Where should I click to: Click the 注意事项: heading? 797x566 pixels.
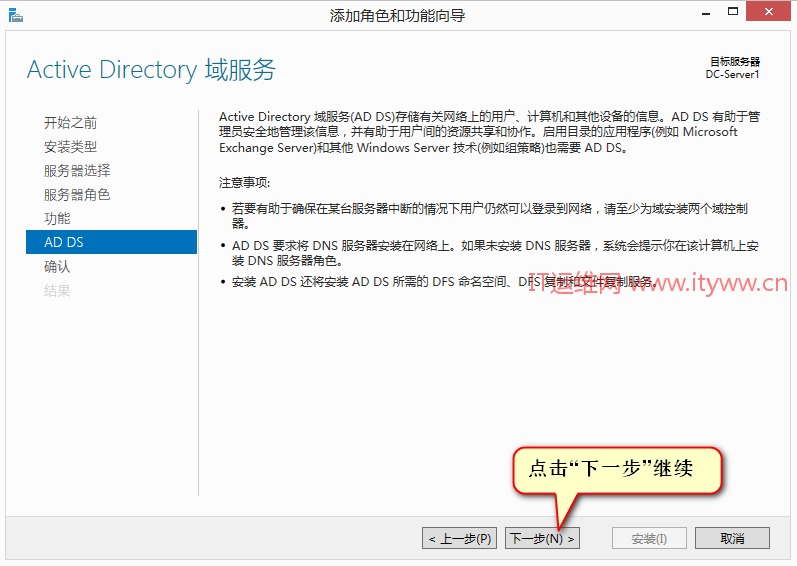click(x=244, y=182)
